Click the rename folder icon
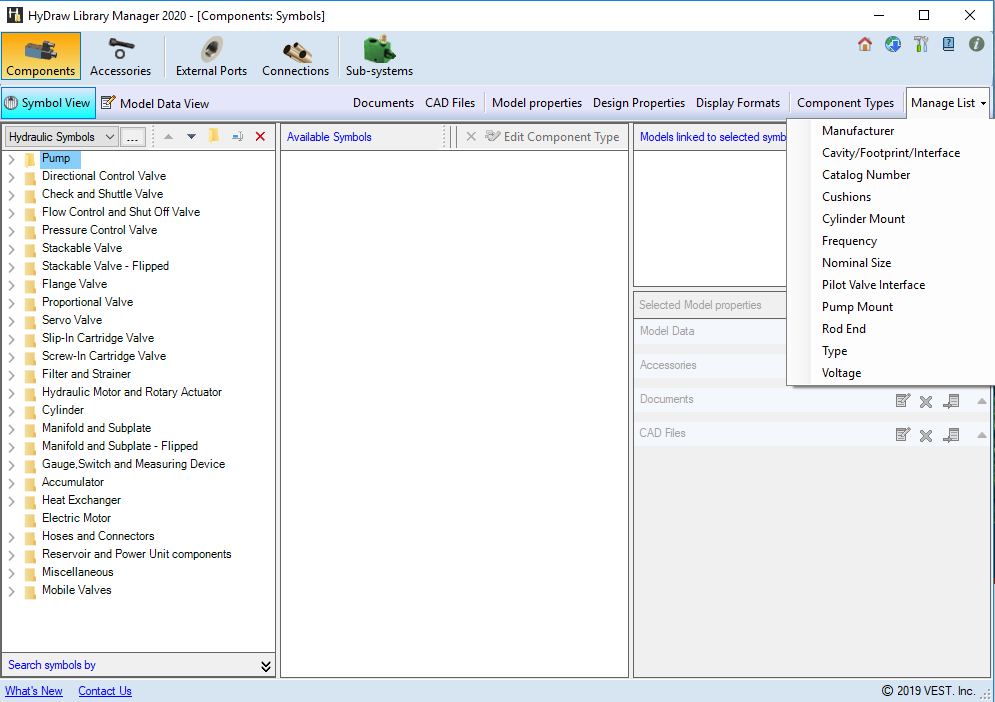 (237, 136)
